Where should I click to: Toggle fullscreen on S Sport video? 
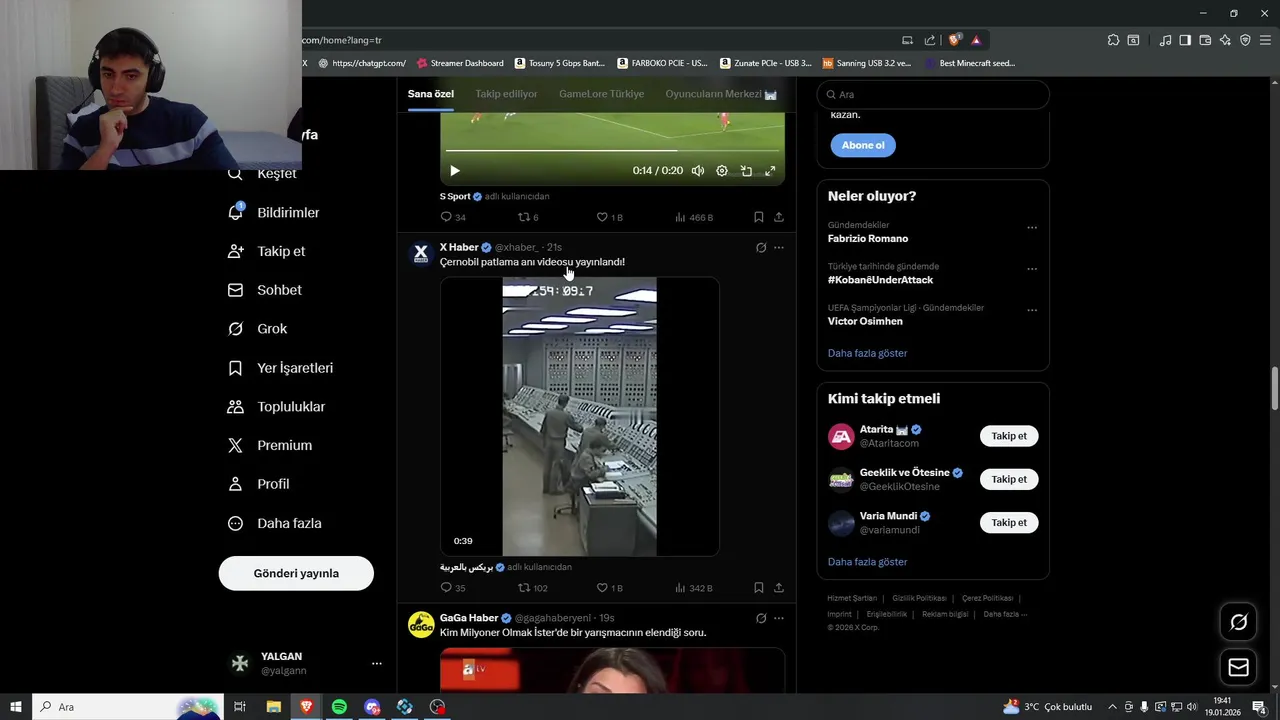coord(770,171)
